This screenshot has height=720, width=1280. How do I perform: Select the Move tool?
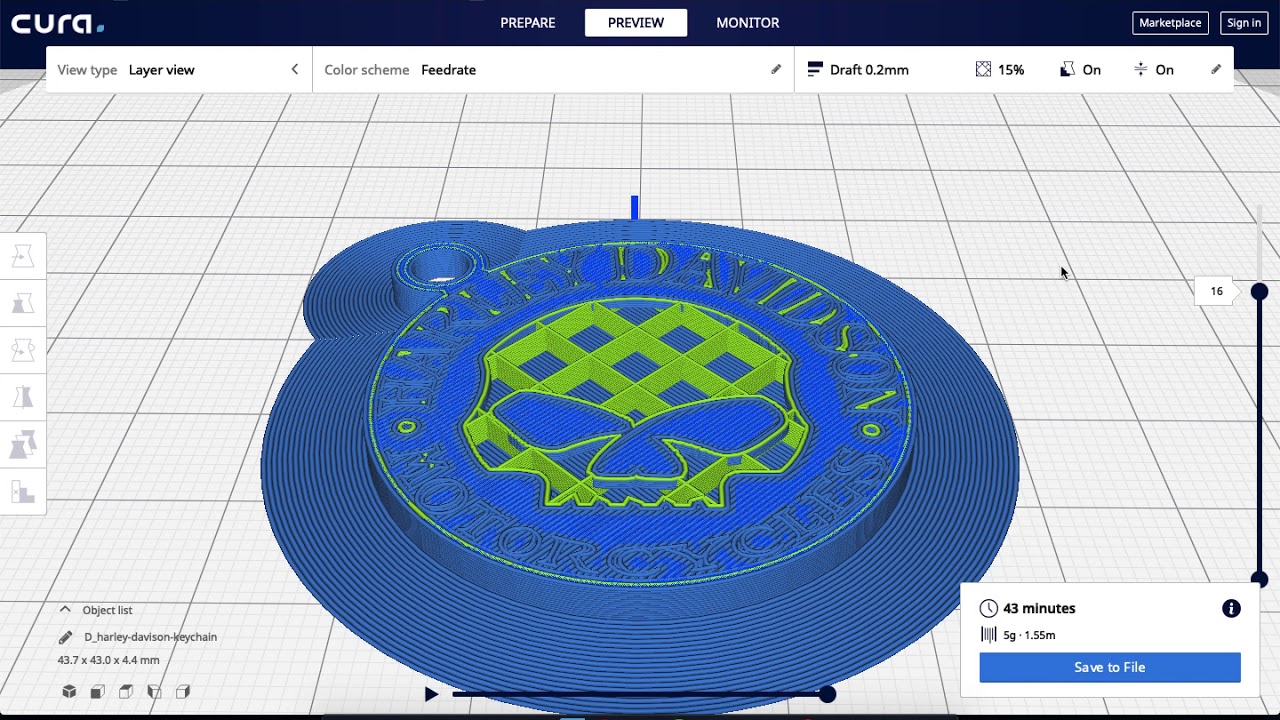pos(22,257)
